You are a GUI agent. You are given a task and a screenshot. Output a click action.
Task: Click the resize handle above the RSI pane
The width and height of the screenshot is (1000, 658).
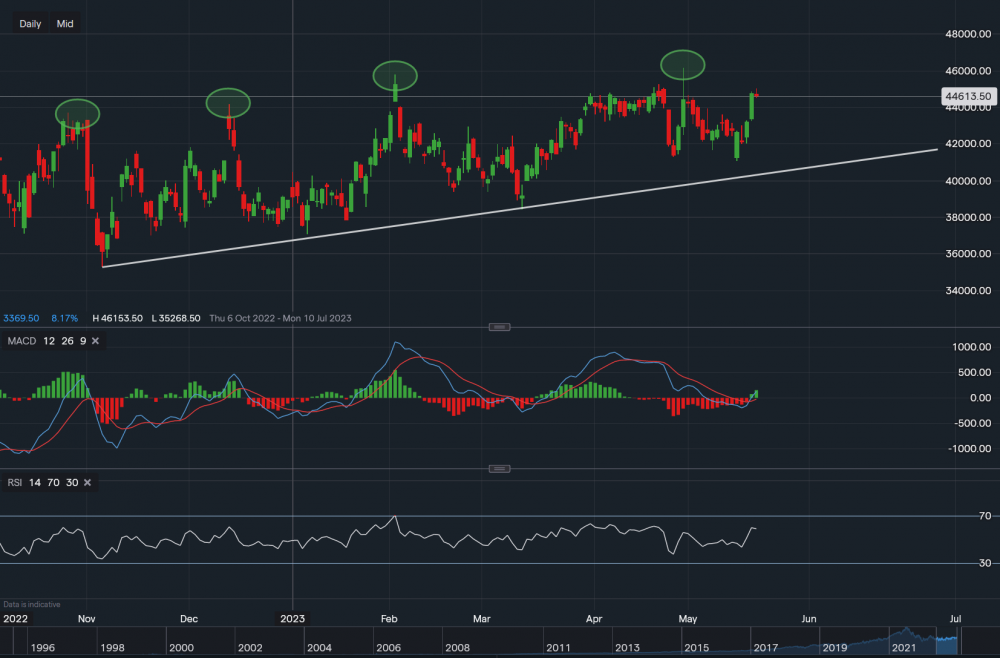tap(499, 469)
